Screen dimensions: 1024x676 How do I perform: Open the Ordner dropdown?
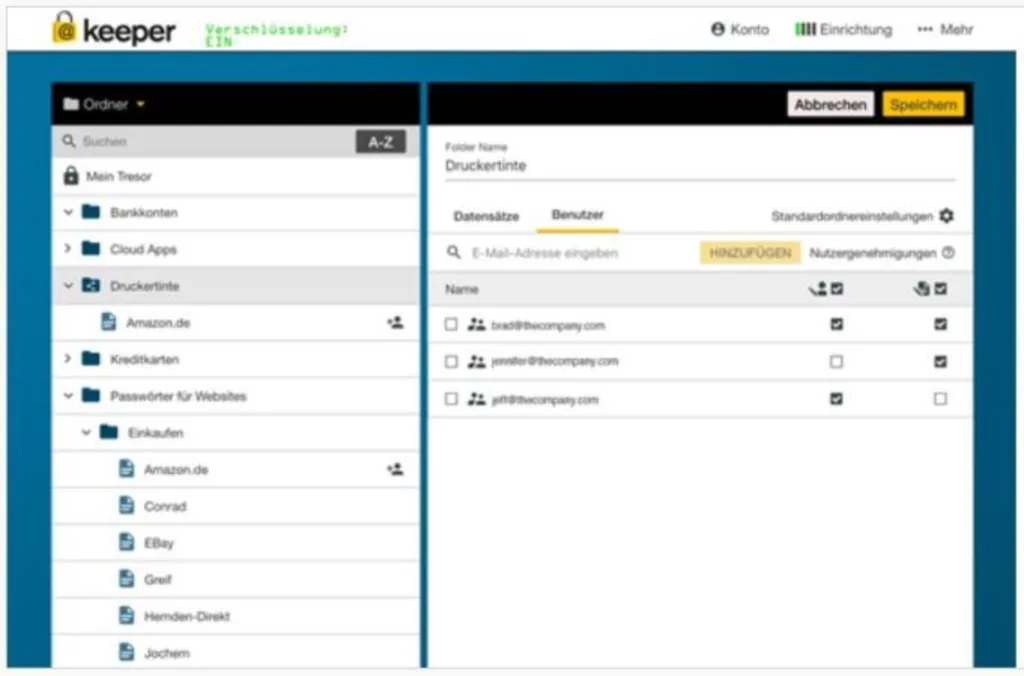click(104, 105)
